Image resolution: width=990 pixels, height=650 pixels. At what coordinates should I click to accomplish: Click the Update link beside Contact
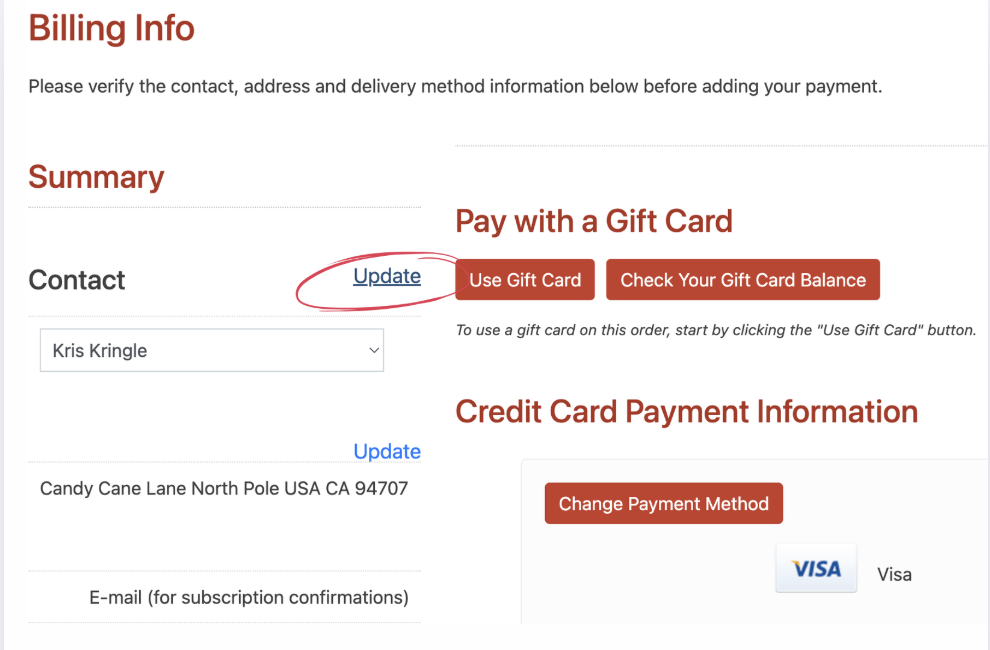[x=387, y=276]
